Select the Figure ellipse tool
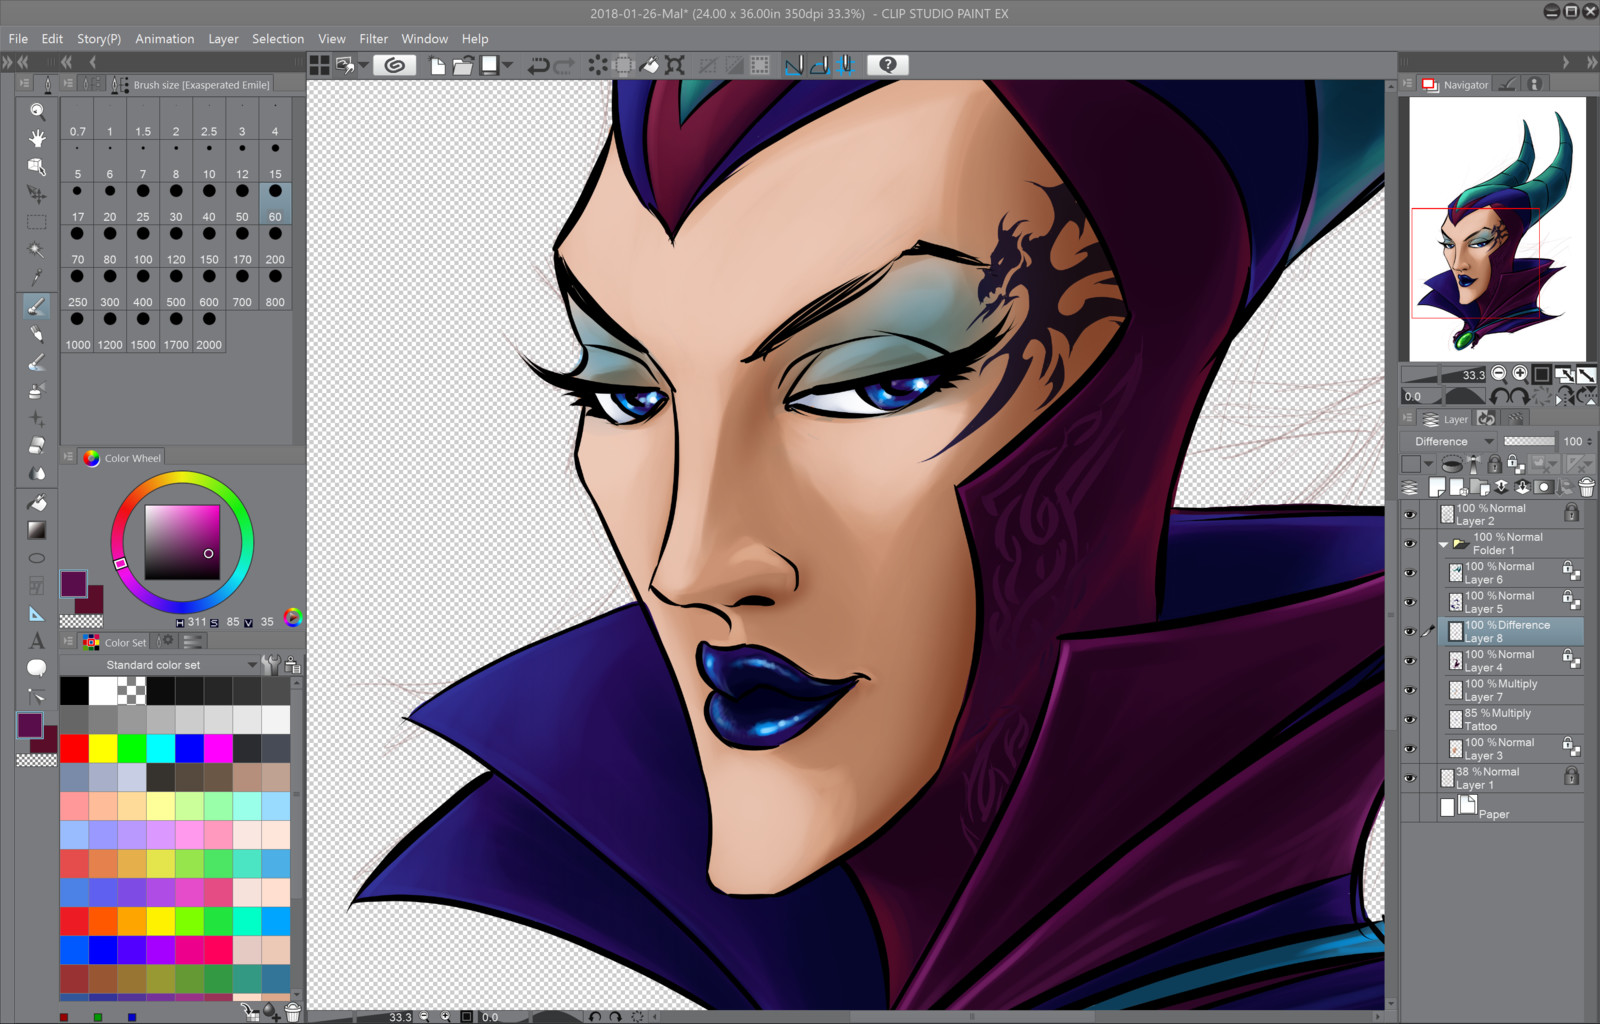 coord(37,558)
